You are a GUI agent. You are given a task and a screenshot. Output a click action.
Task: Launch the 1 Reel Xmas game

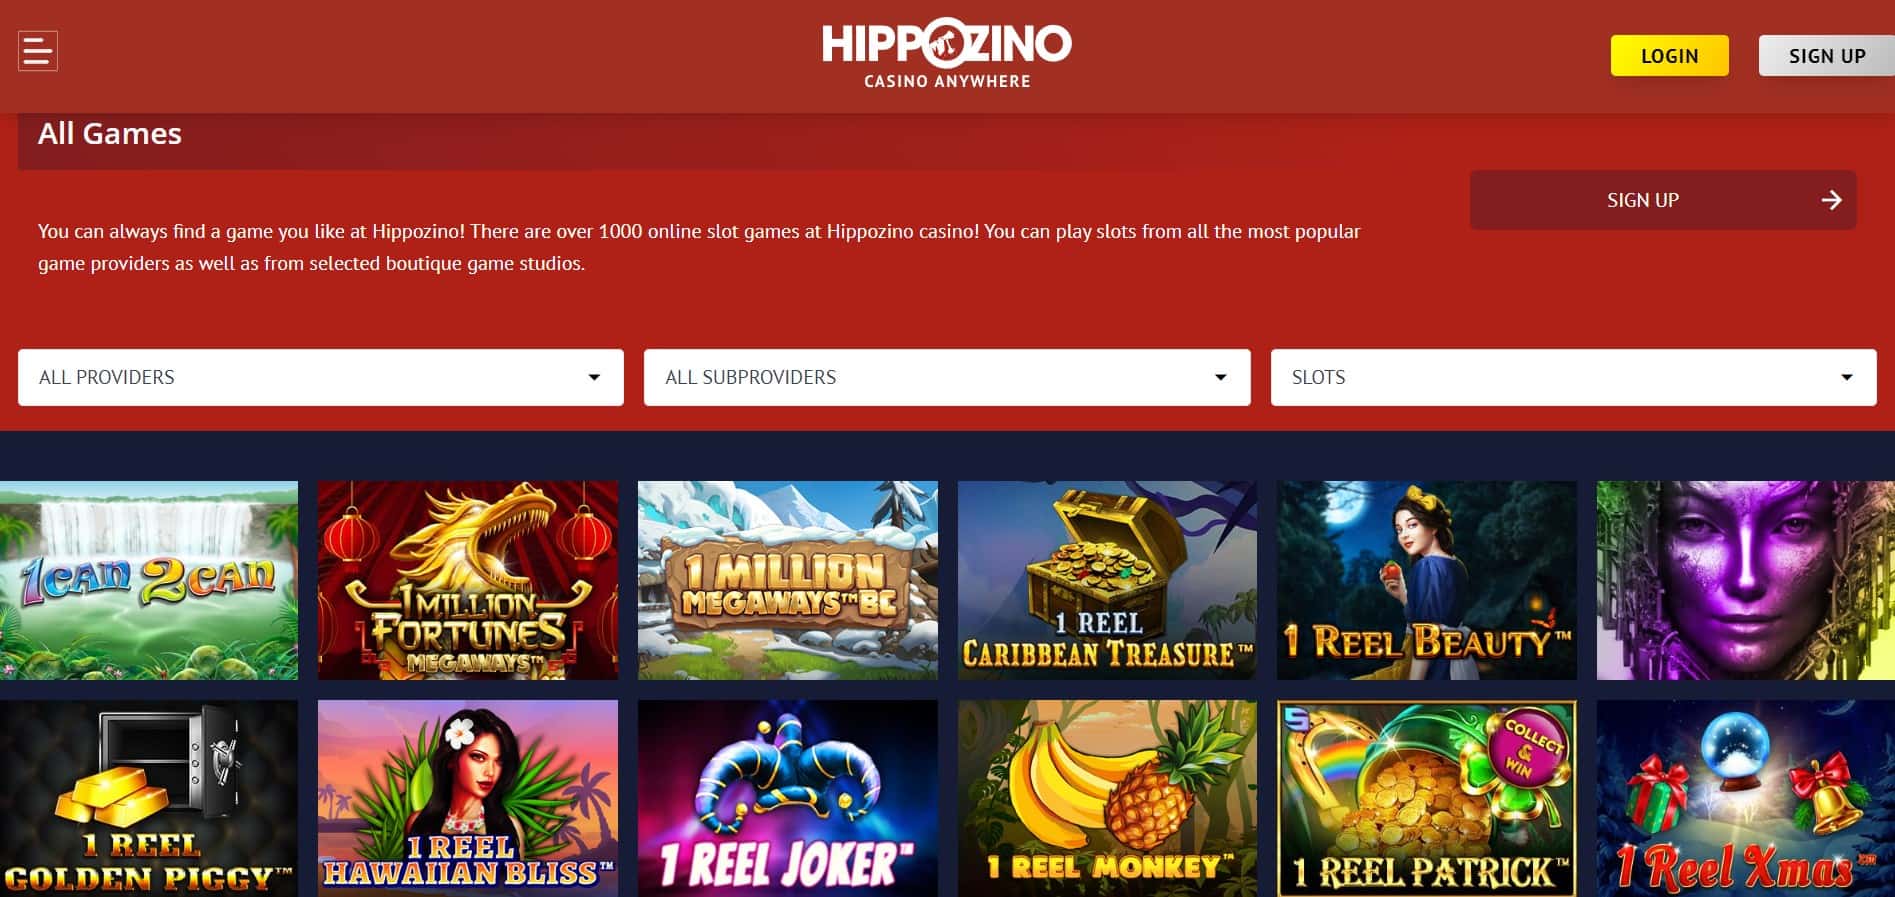pos(1746,798)
